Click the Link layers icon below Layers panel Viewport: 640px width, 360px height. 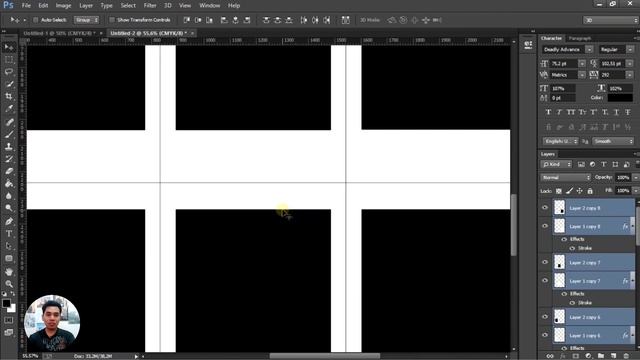pyautogui.click(x=550, y=356)
